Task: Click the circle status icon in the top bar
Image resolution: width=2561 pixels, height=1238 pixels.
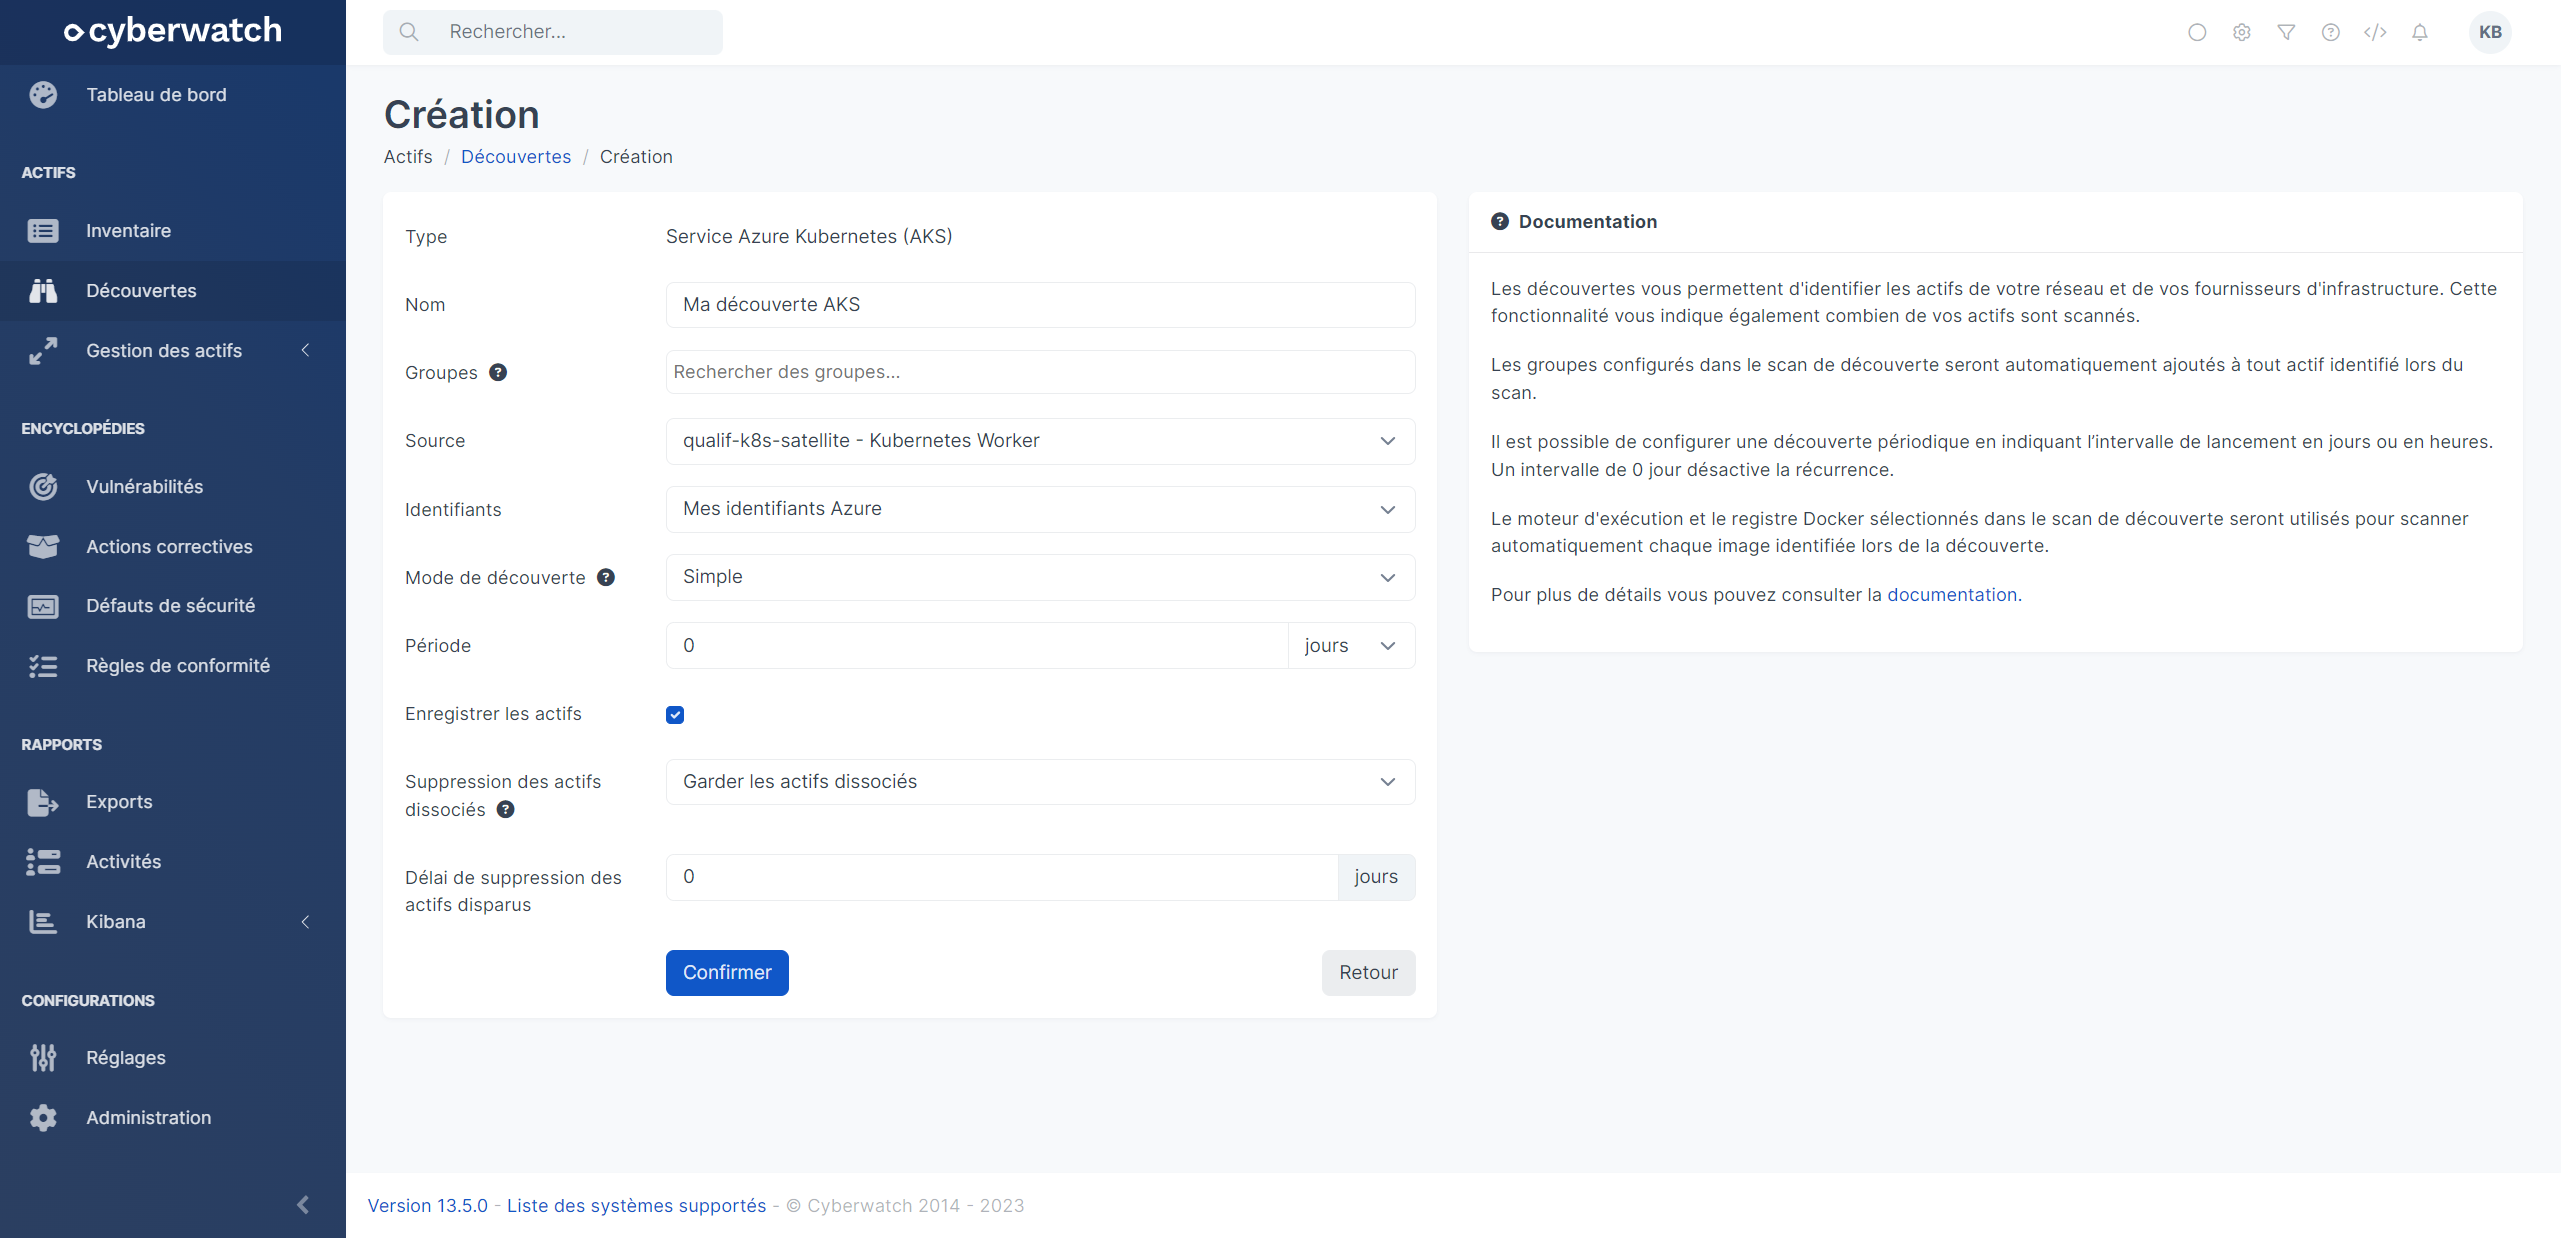Action: click(2197, 32)
